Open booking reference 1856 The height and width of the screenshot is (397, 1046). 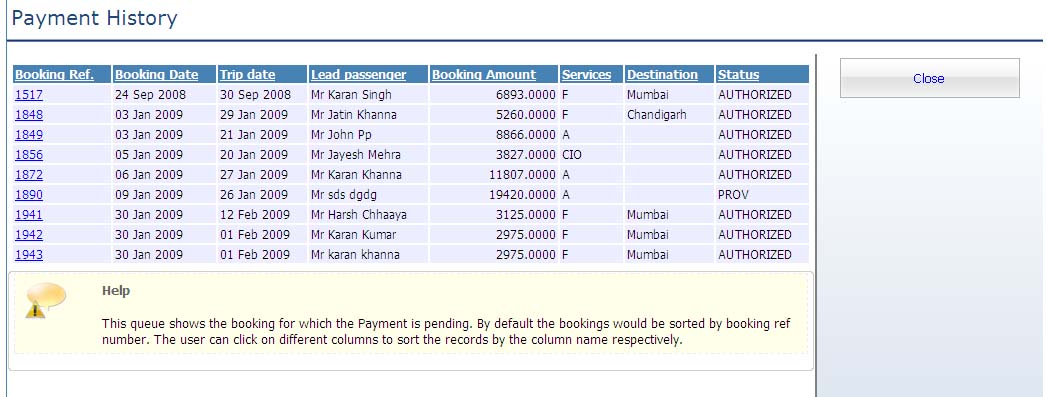(29, 155)
